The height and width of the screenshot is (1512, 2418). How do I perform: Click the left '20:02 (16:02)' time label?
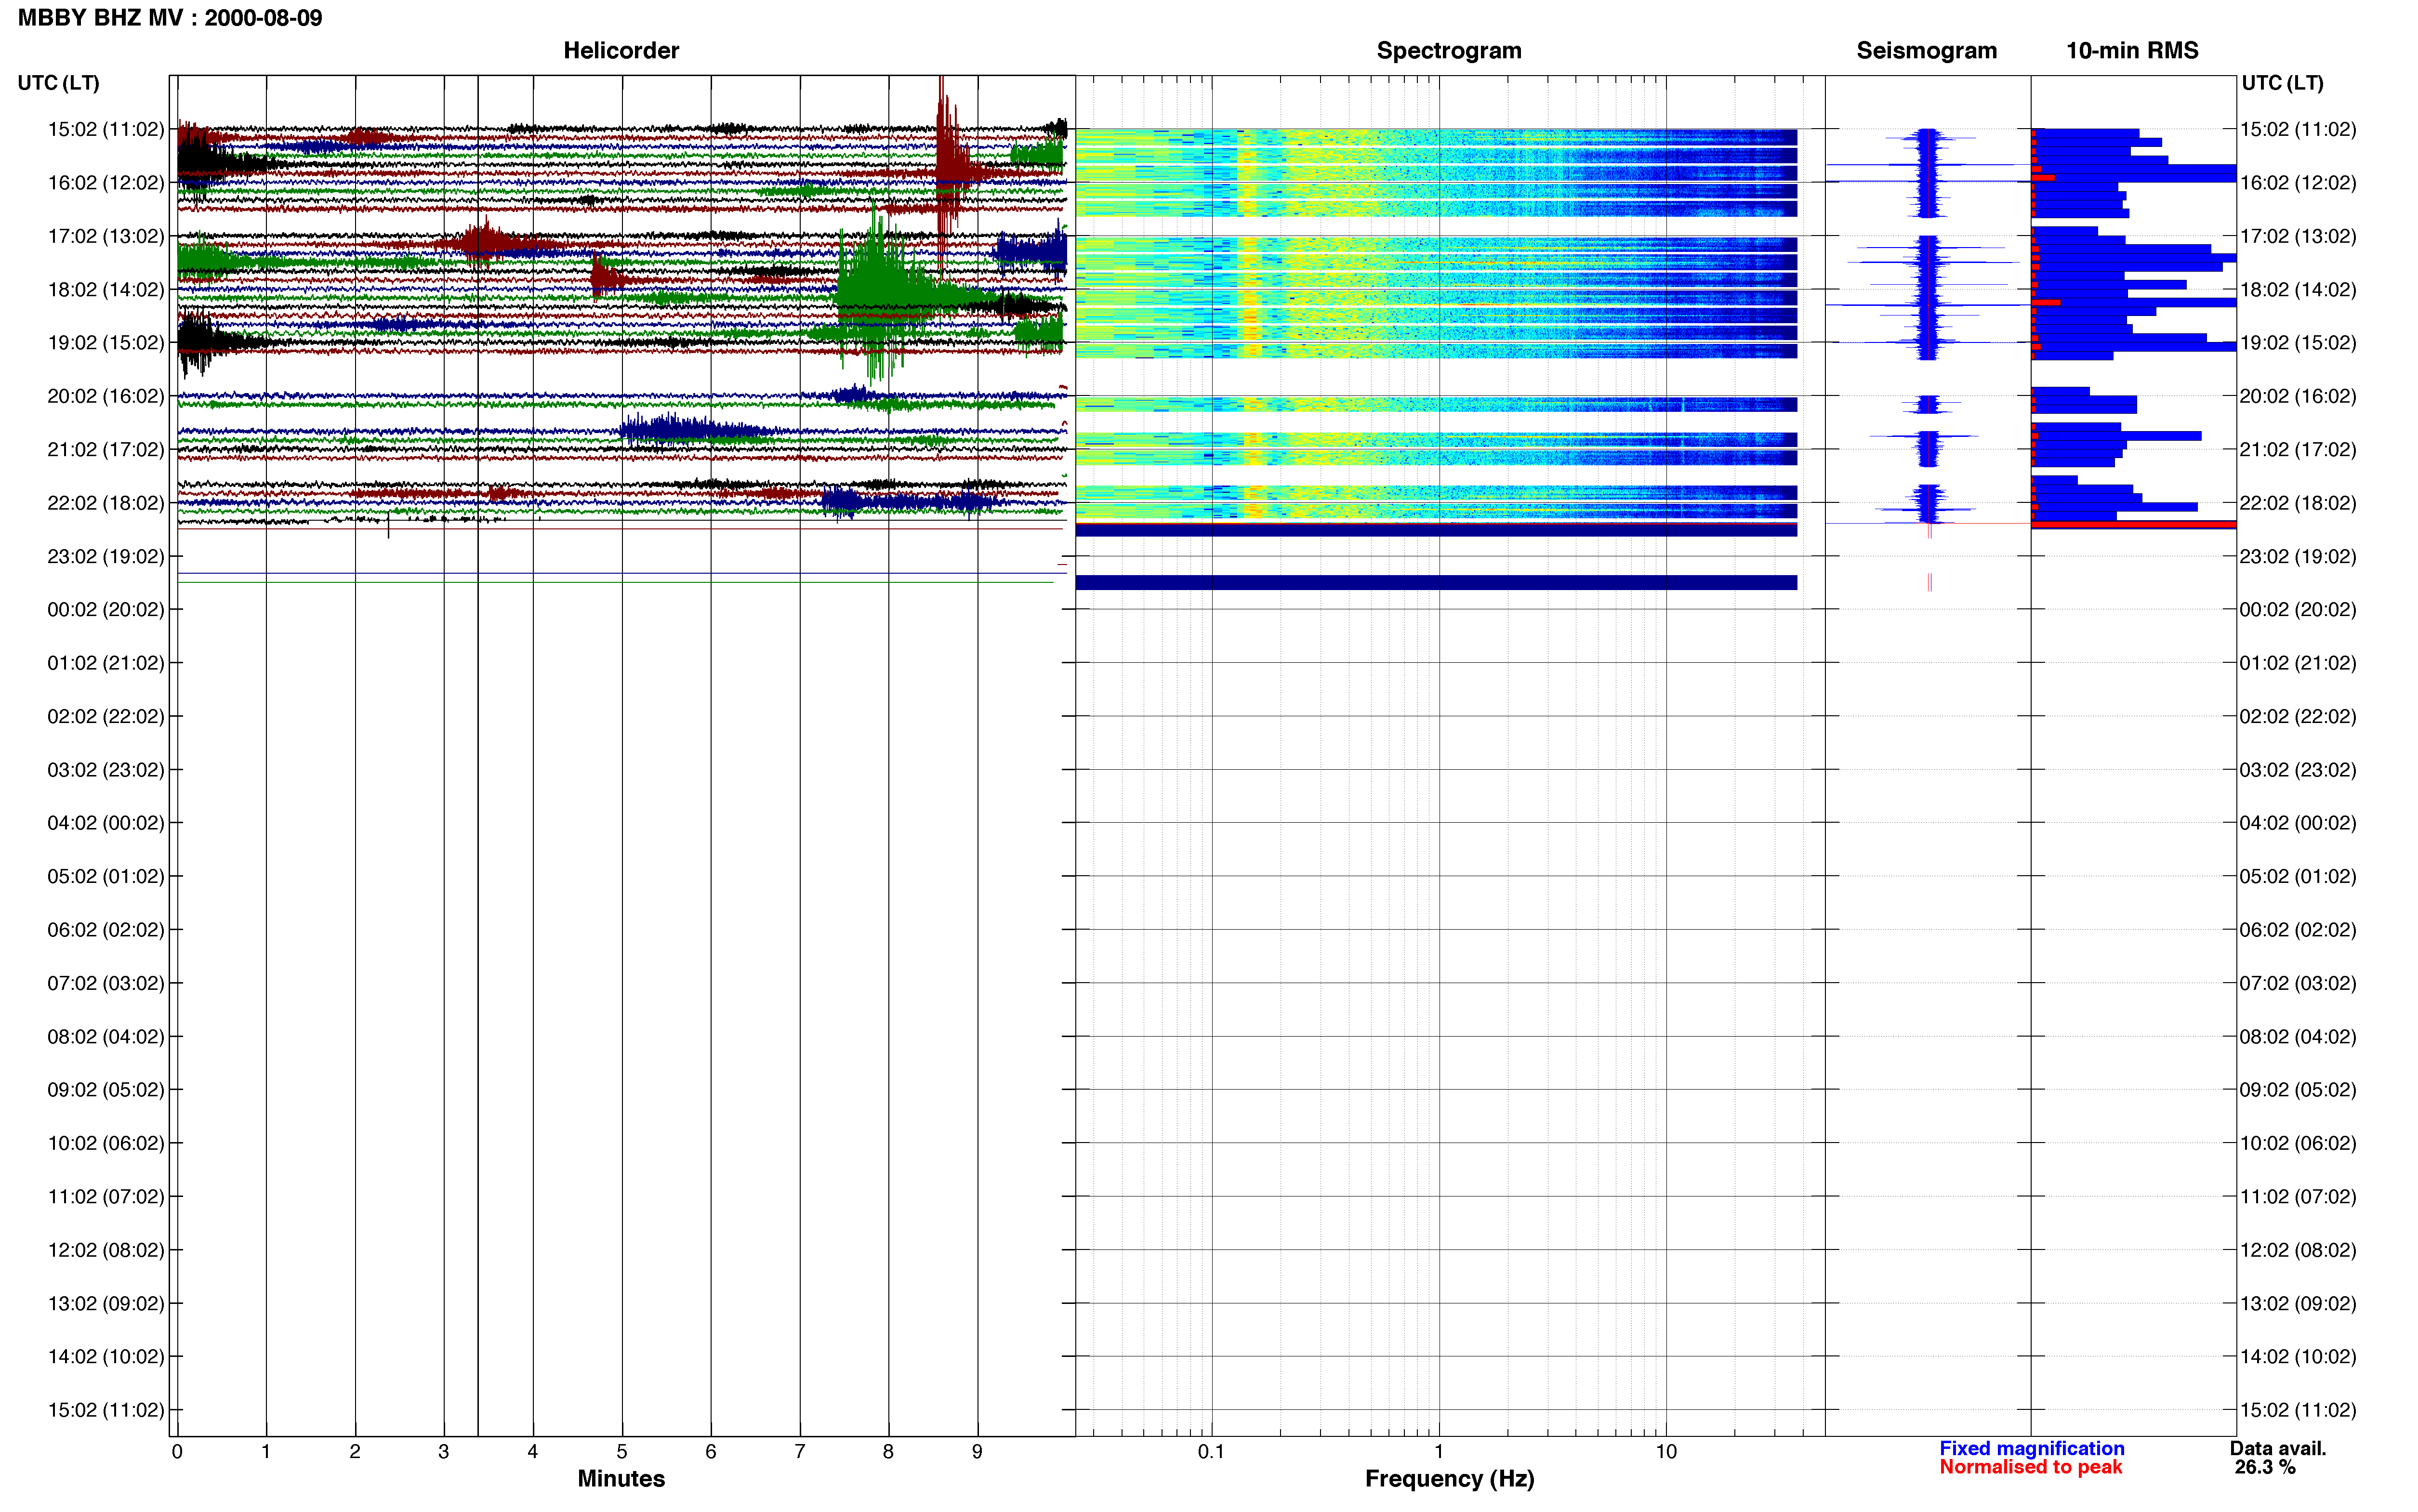(x=106, y=396)
